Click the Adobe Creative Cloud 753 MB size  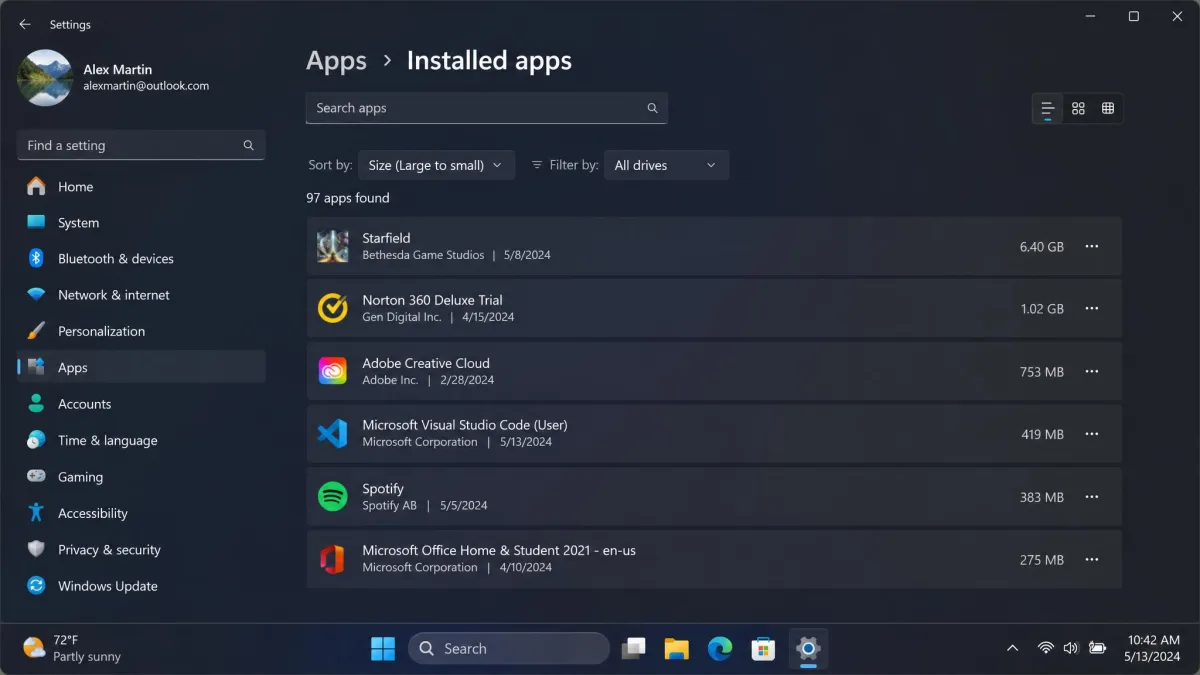[x=1042, y=372]
